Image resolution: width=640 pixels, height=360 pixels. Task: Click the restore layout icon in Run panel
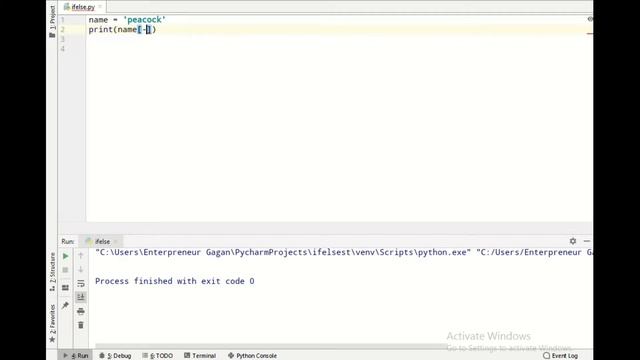click(x=65, y=288)
